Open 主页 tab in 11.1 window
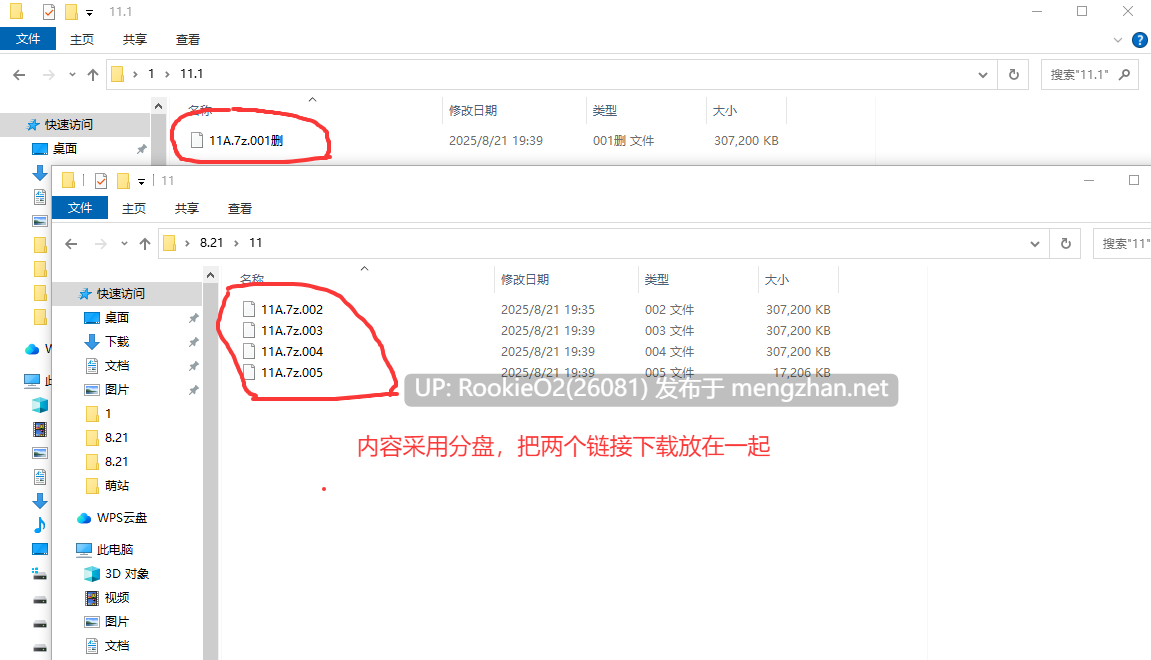Screen dimensions: 1151x660 point(81,40)
